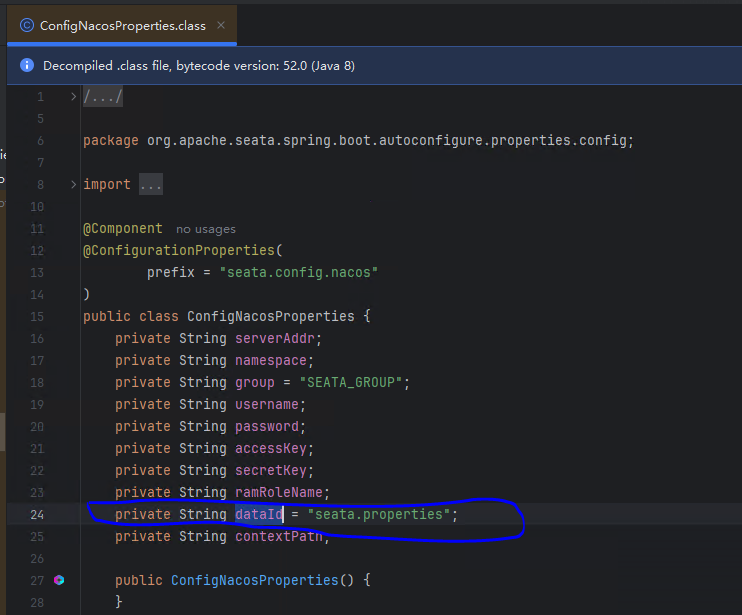
Task: Click the 'Decompiled .class file' banner text
Action: [198, 66]
